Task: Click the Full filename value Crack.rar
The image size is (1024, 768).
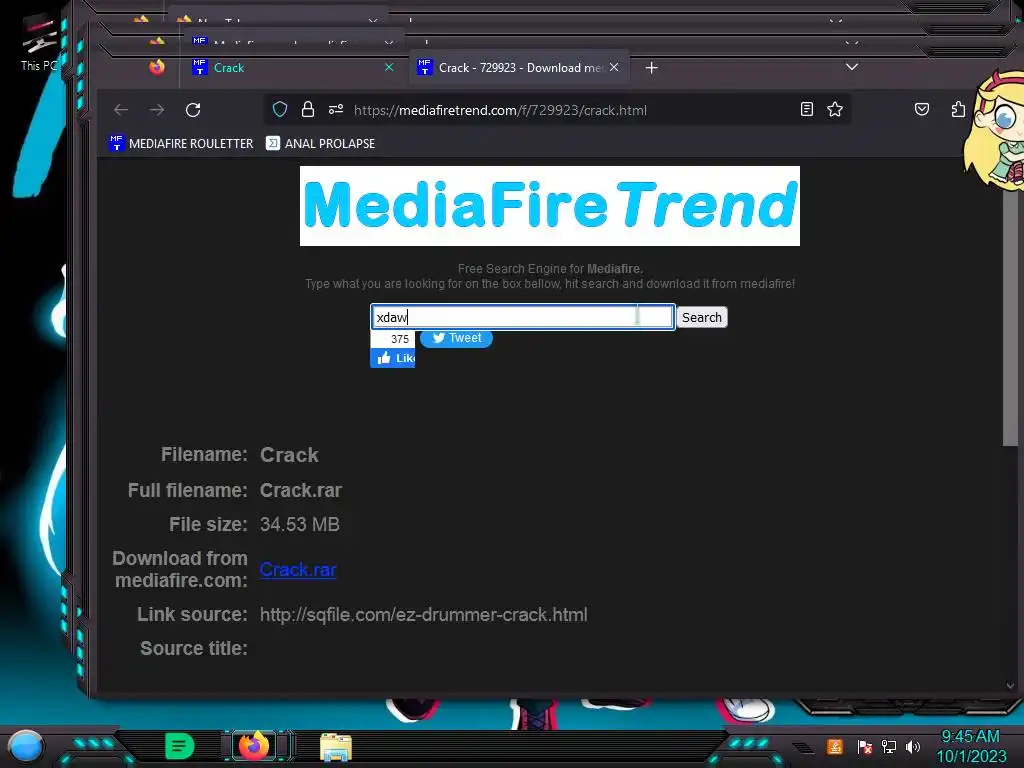Action: click(x=301, y=490)
